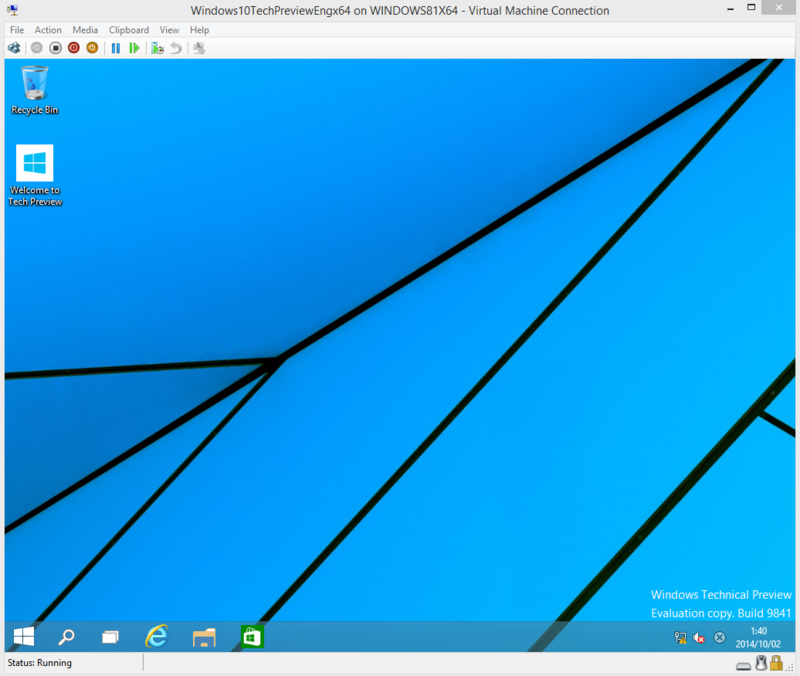Open File Explorer from taskbar
This screenshot has height=676, width=800.
pyautogui.click(x=204, y=637)
